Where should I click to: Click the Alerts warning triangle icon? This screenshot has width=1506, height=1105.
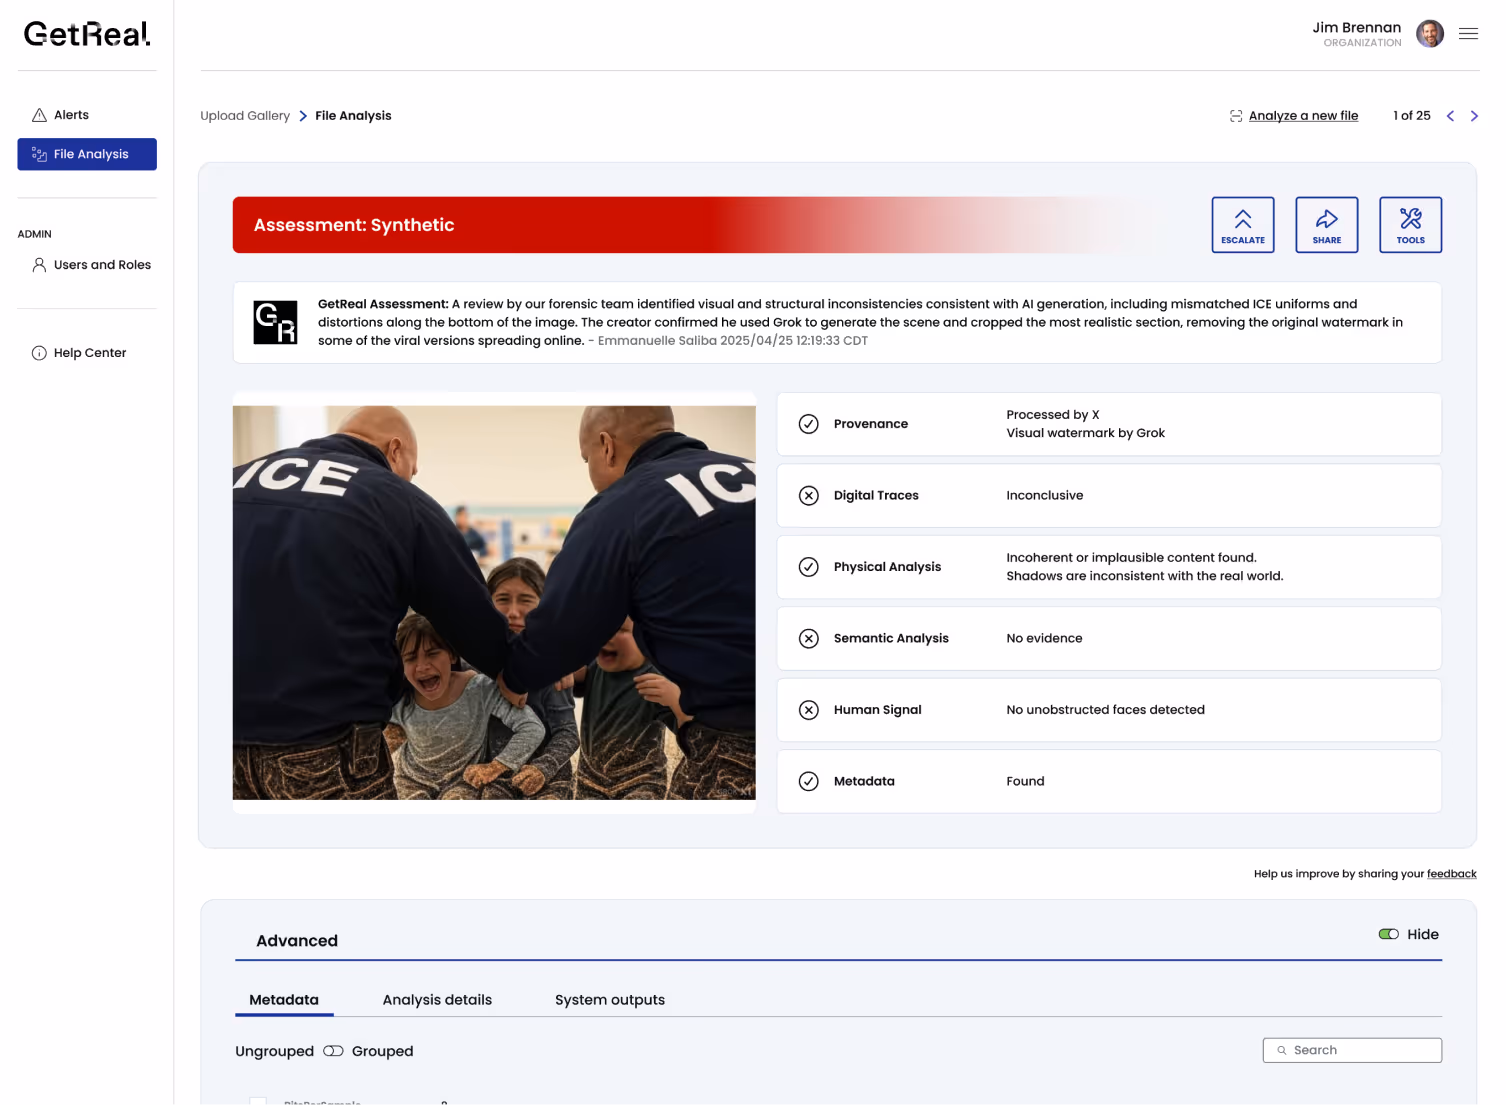click(x=40, y=115)
